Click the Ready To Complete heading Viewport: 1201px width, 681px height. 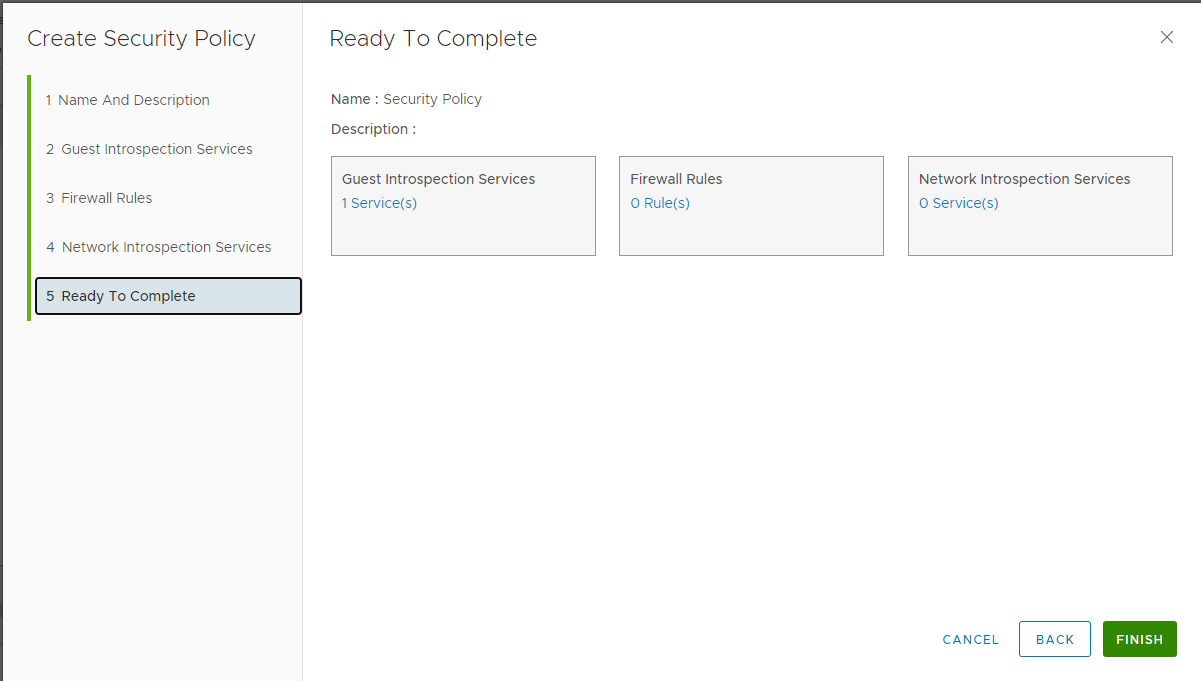433,38
